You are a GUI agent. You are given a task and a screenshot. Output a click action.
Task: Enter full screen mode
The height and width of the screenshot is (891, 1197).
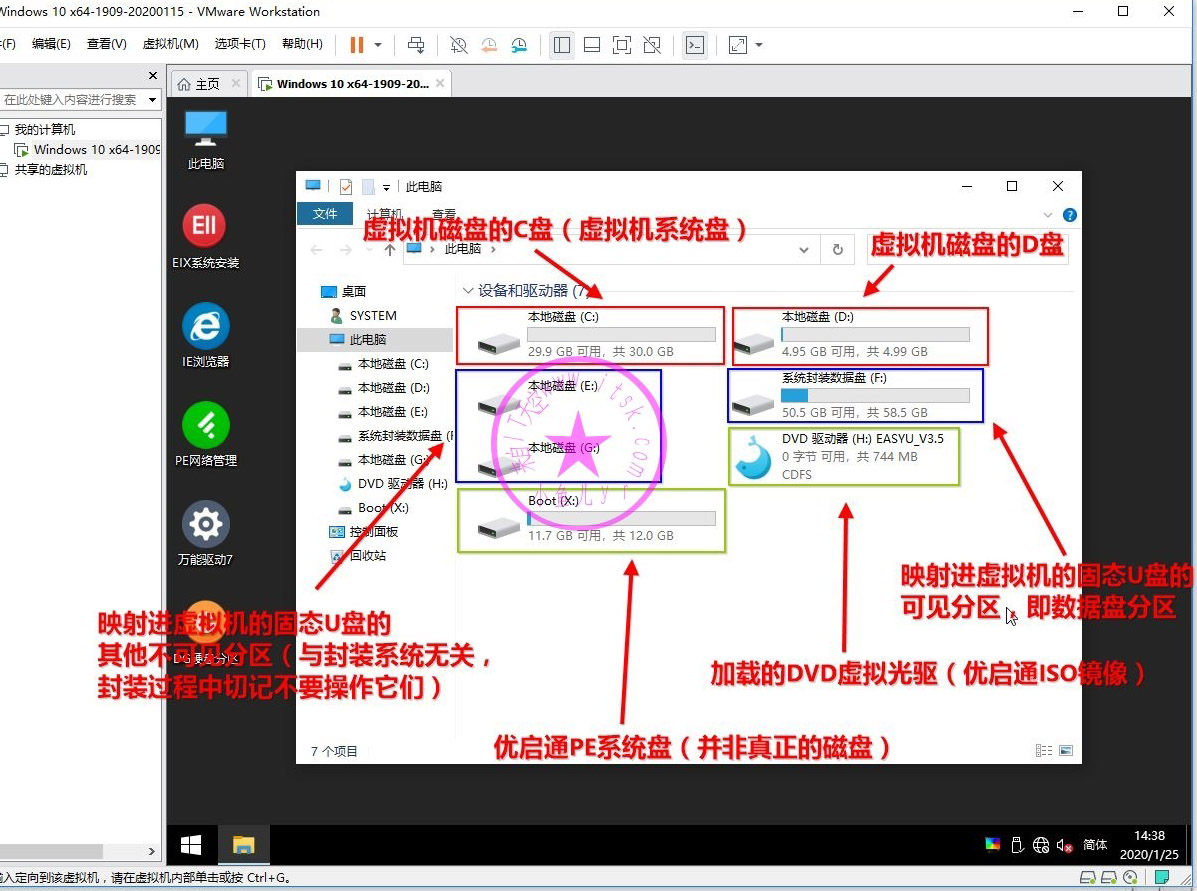pyautogui.click(x=622, y=45)
